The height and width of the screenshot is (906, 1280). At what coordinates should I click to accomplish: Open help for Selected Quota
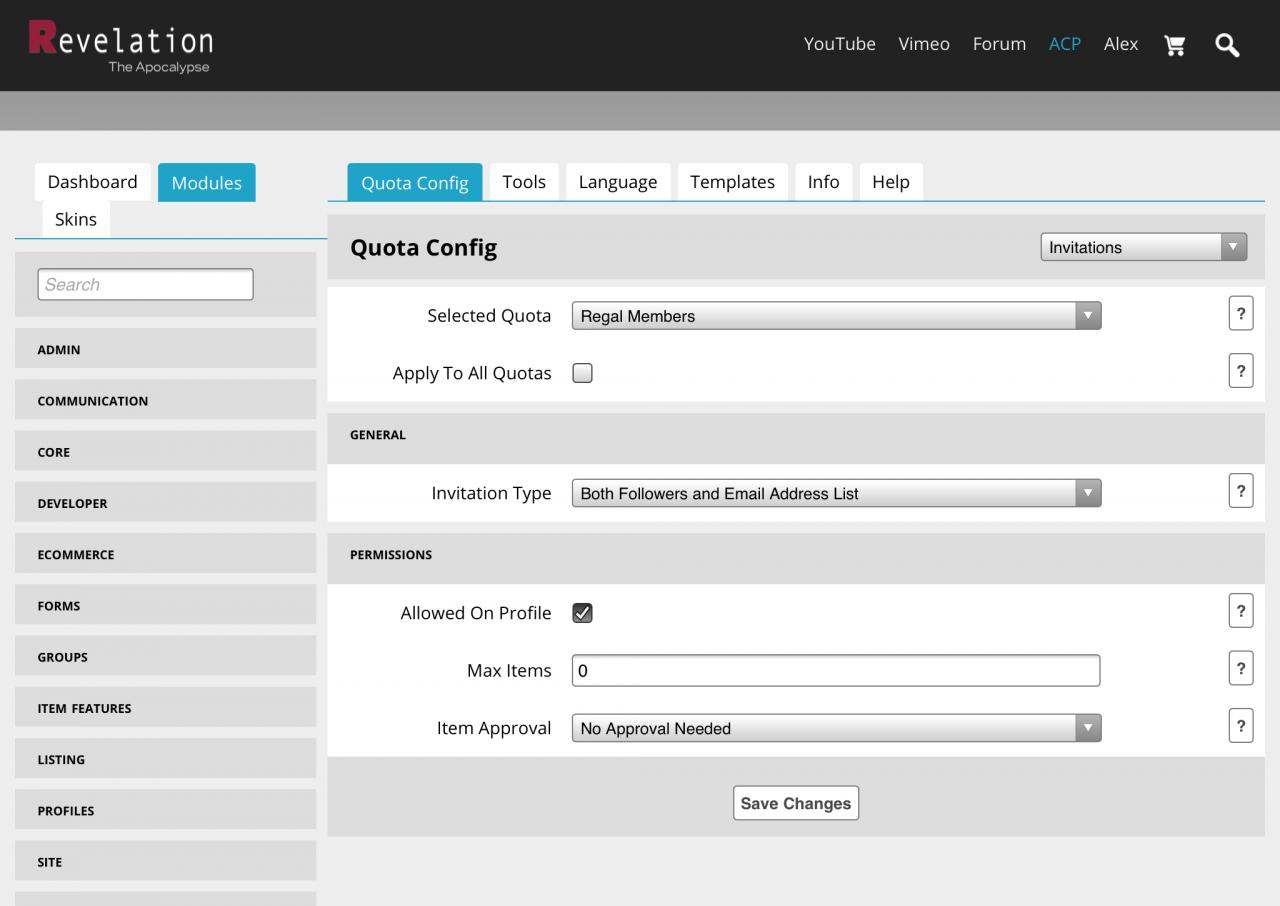1240,314
